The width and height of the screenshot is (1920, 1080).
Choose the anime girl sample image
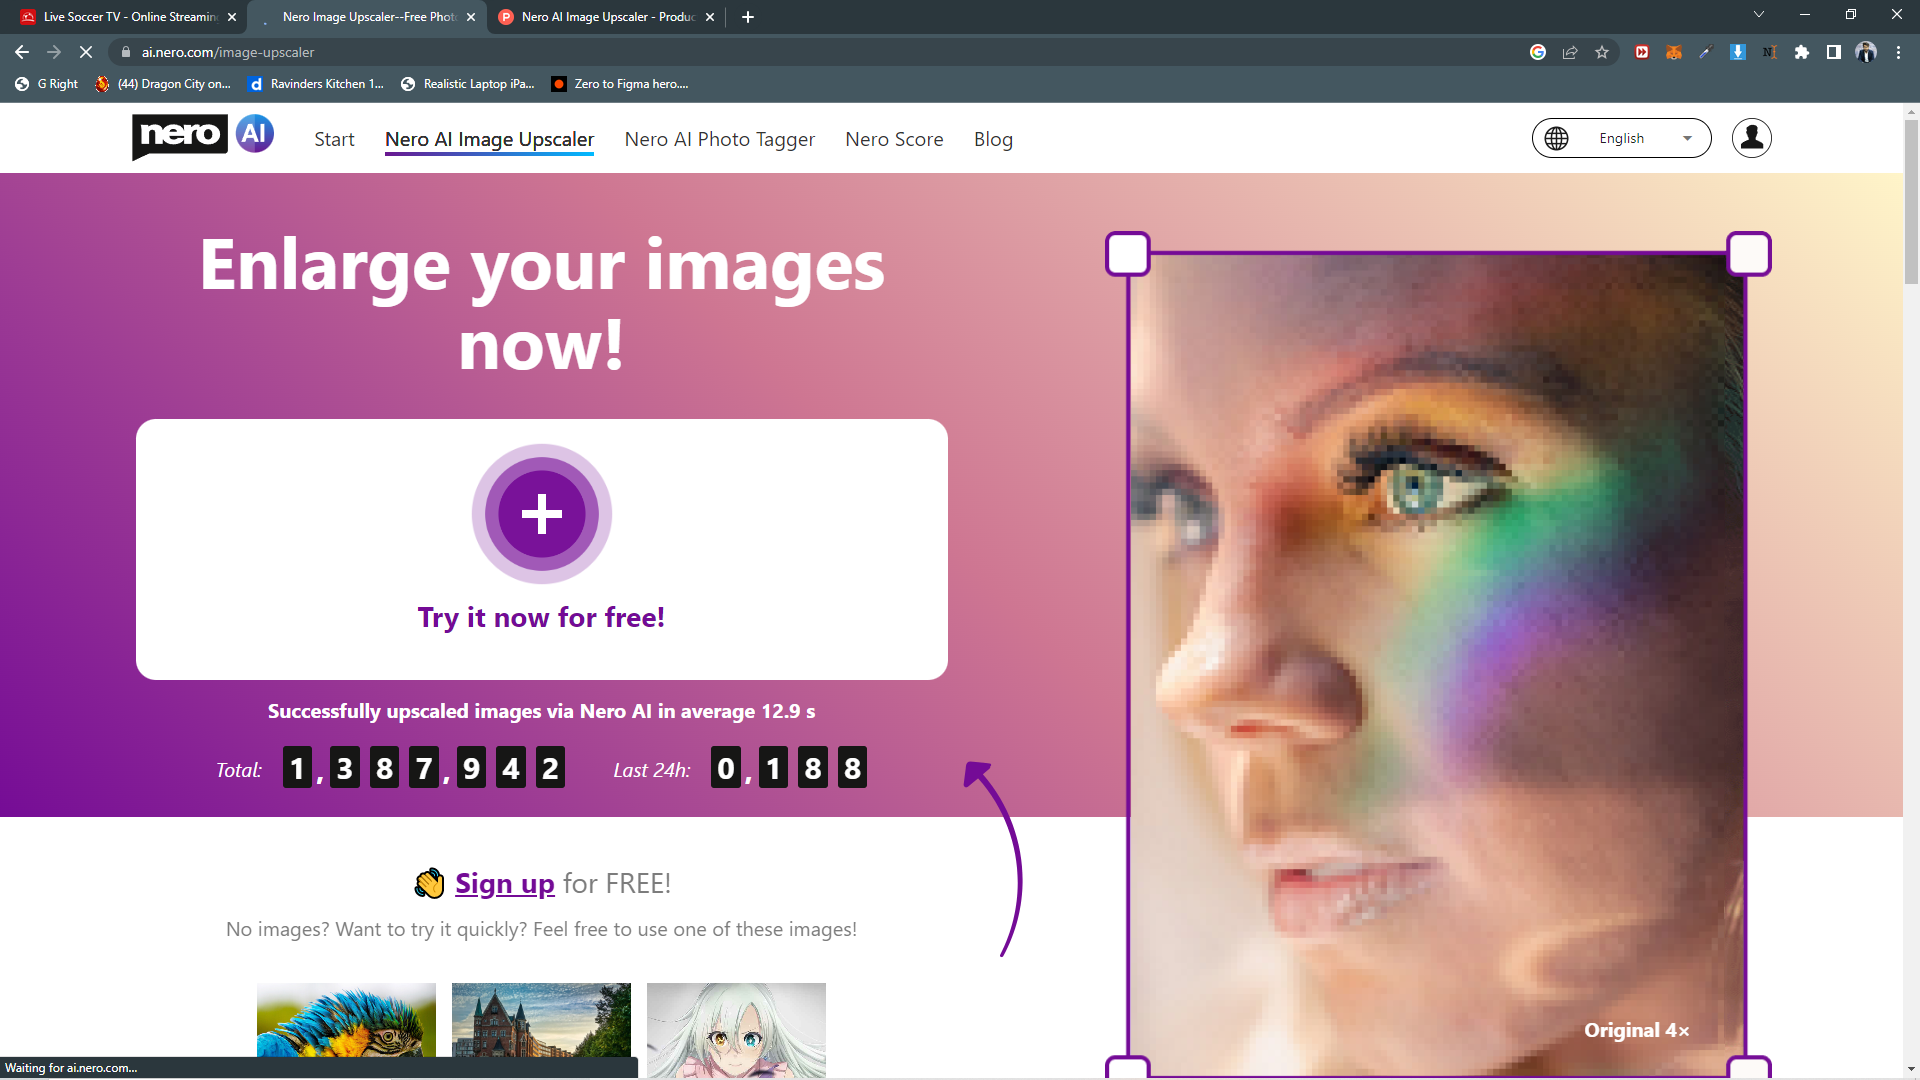tap(736, 1030)
